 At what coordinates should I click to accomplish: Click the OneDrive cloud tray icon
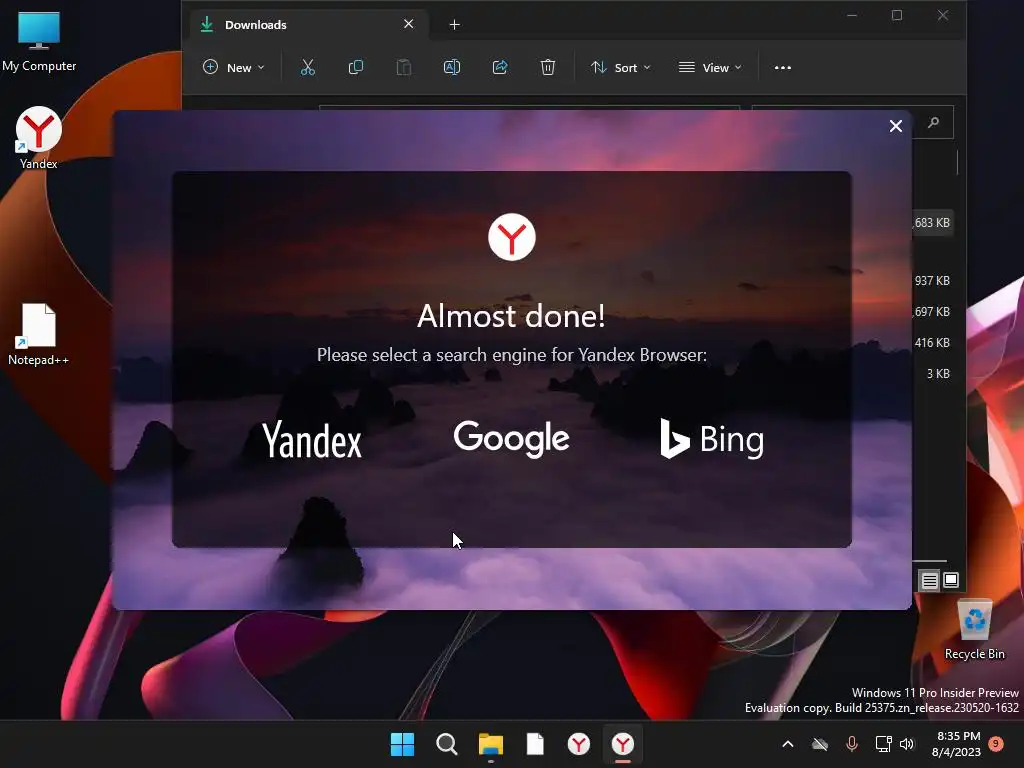(x=820, y=744)
